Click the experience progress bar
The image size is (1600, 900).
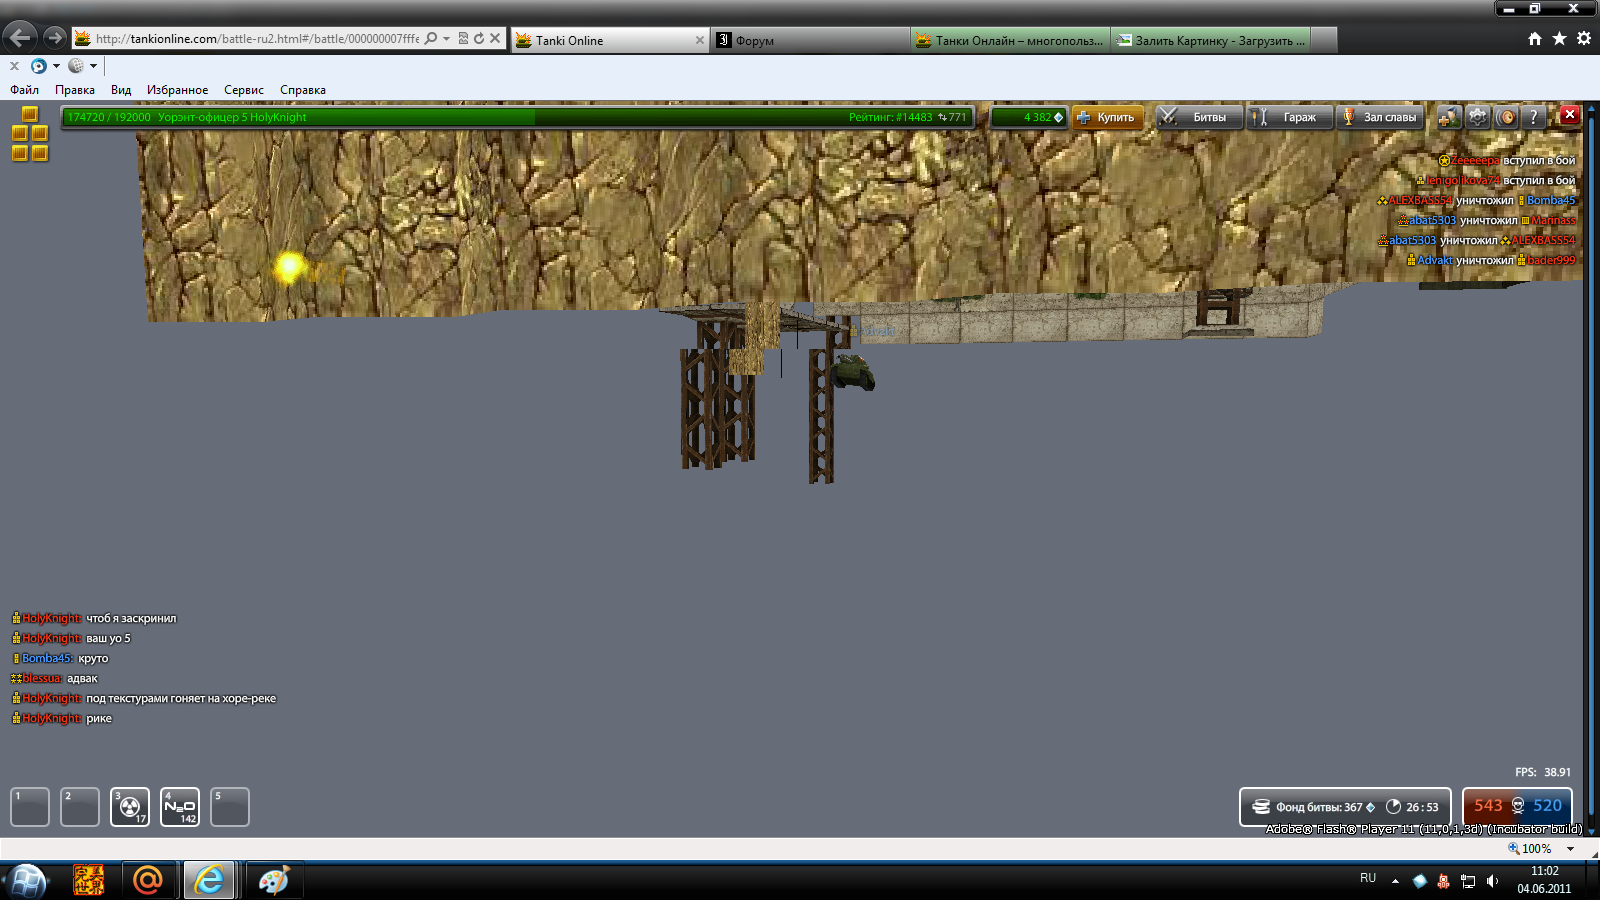click(x=518, y=117)
